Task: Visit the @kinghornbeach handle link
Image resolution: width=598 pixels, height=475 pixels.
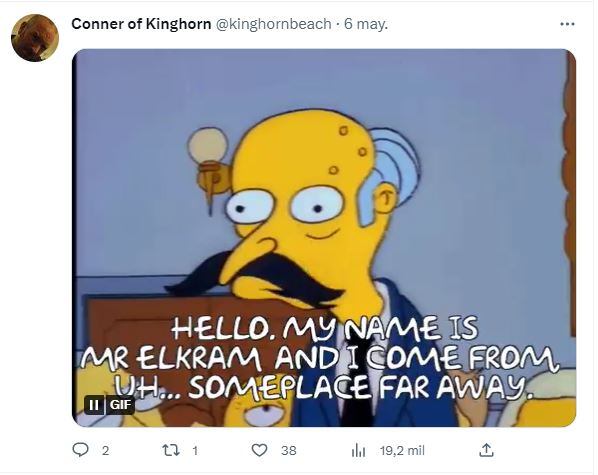Action: (274, 24)
